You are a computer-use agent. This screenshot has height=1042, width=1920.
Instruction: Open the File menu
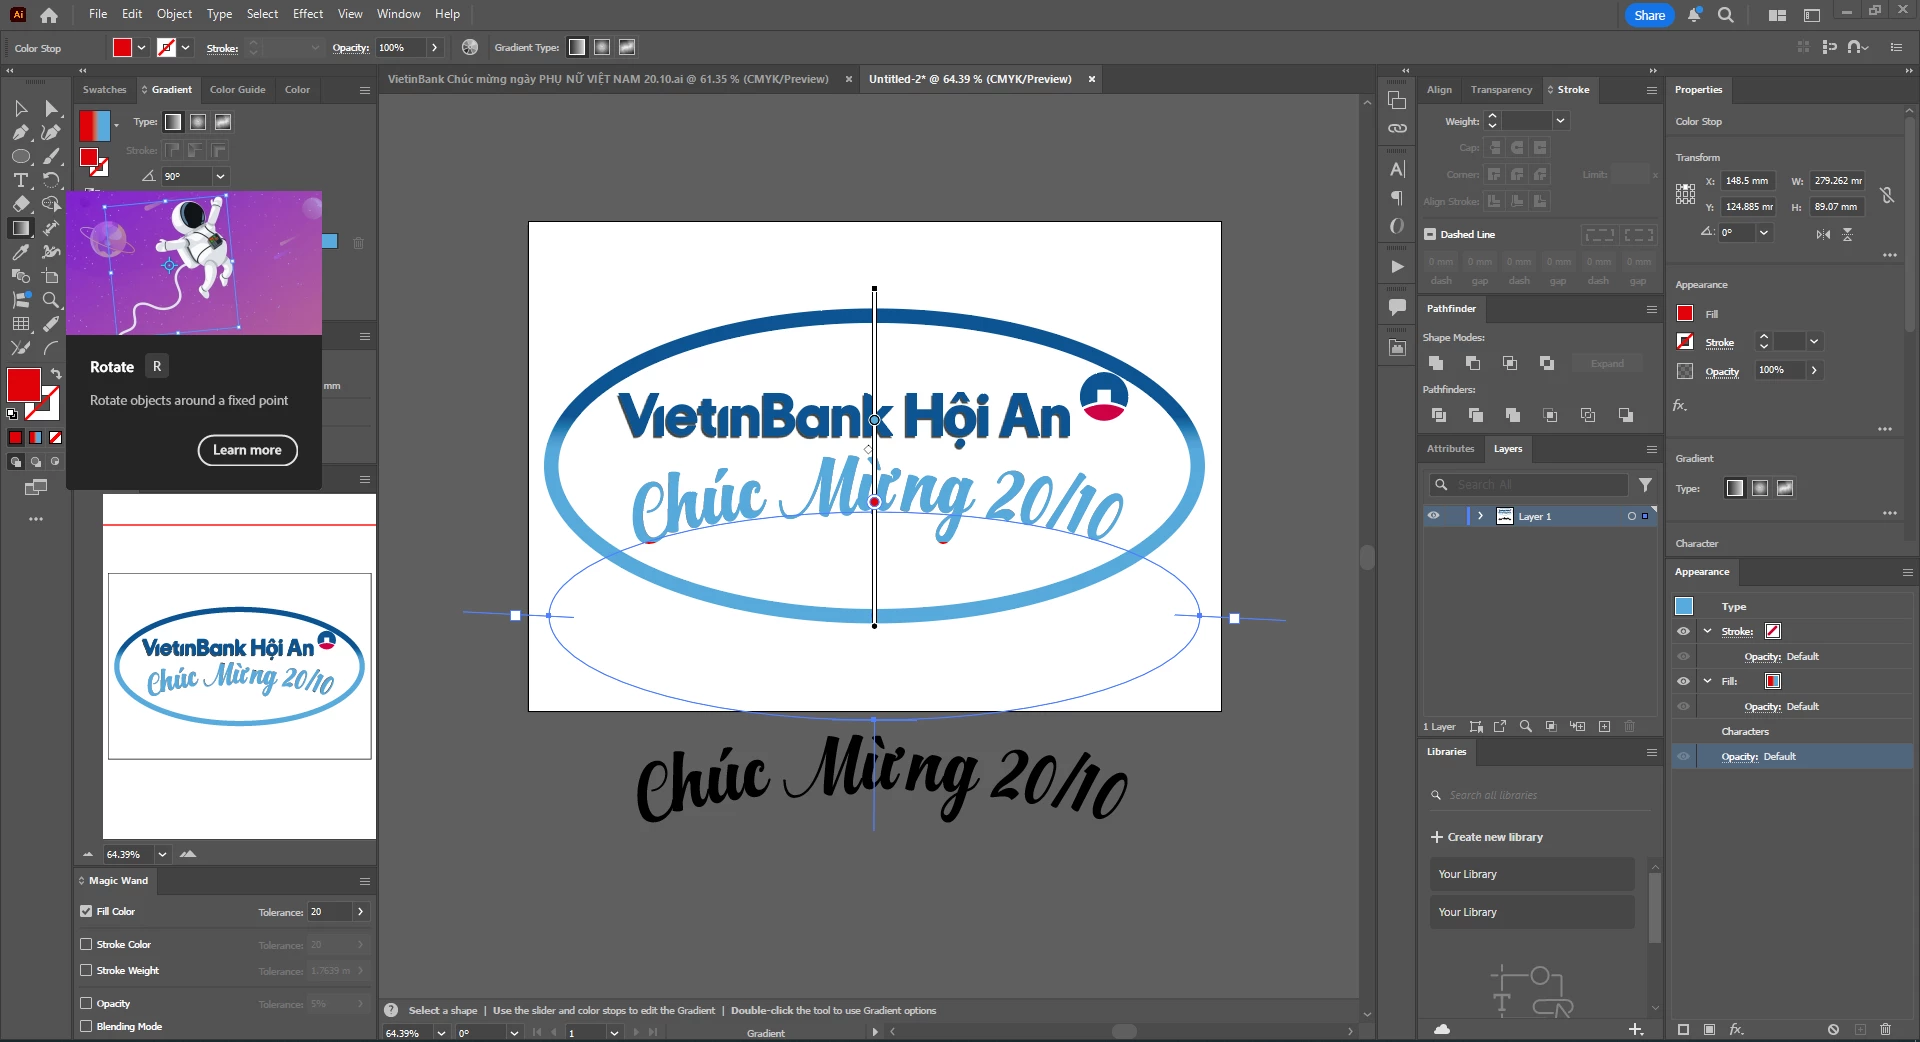pyautogui.click(x=98, y=14)
